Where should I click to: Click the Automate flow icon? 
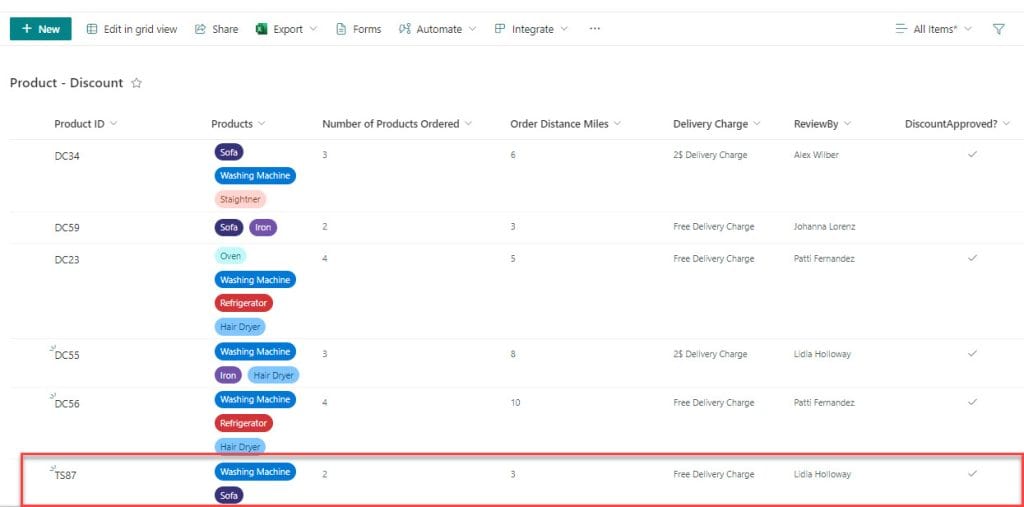405,29
